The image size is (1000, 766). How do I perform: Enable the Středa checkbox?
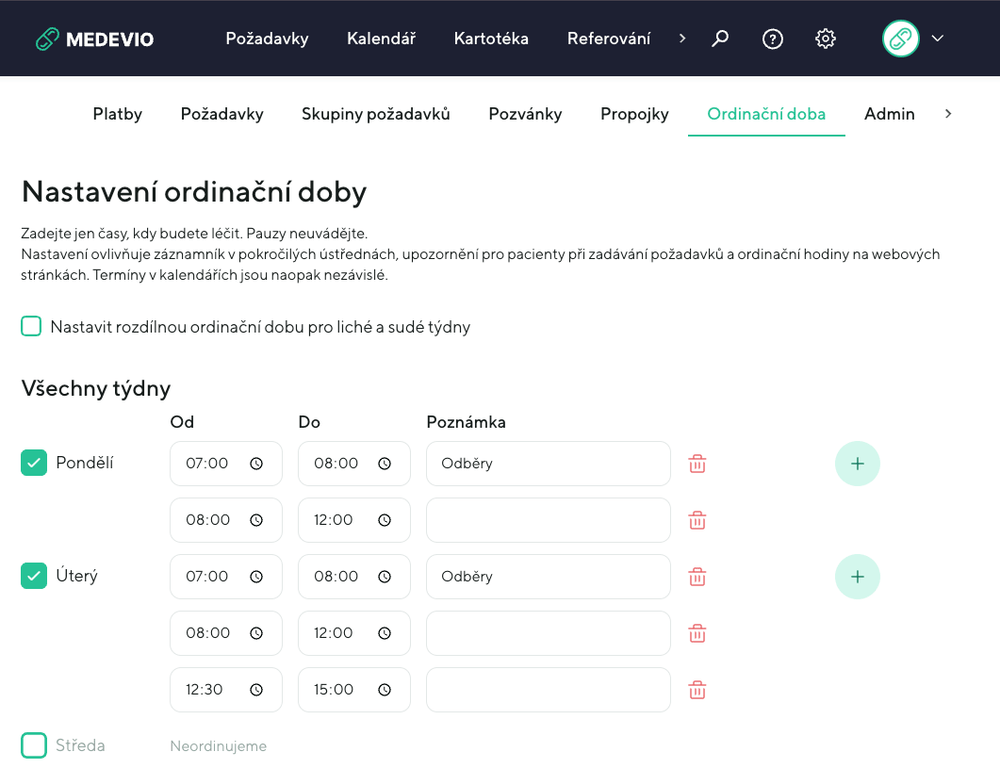click(x=34, y=746)
